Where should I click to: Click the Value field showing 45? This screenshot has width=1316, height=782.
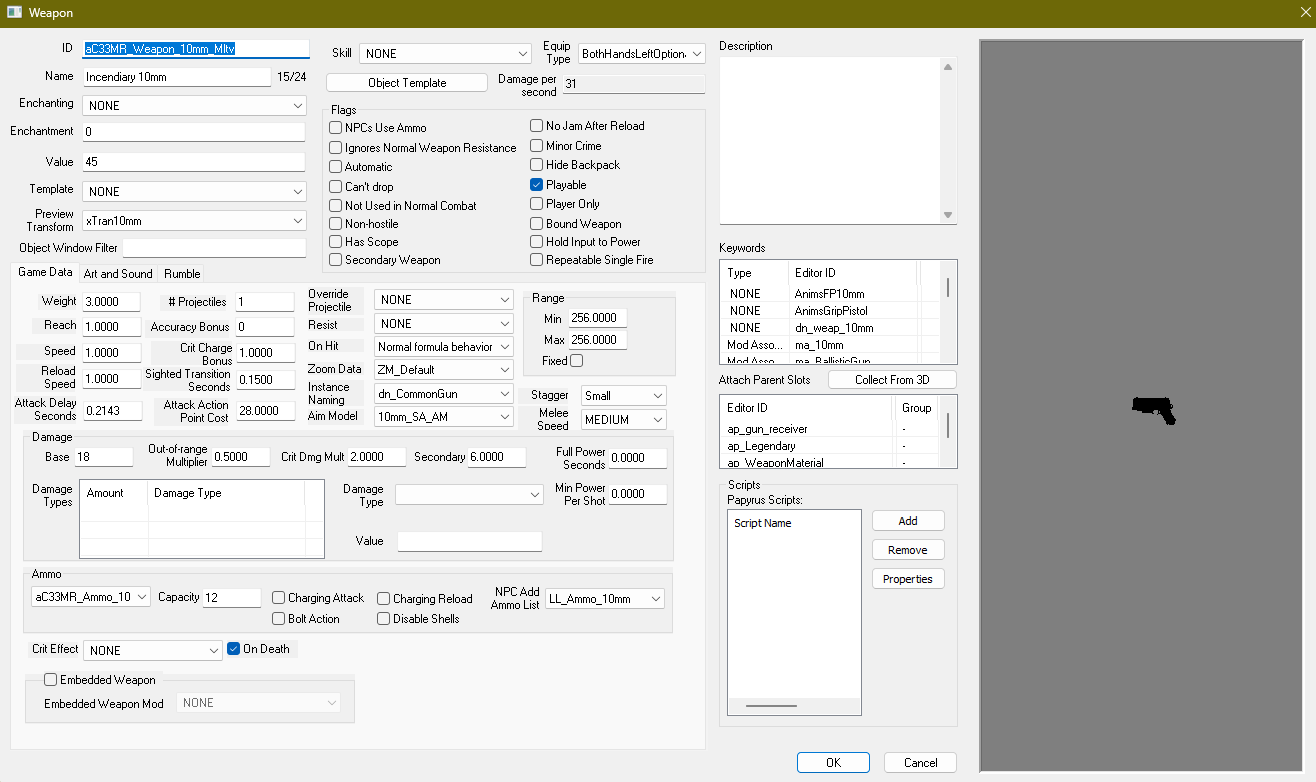[194, 162]
